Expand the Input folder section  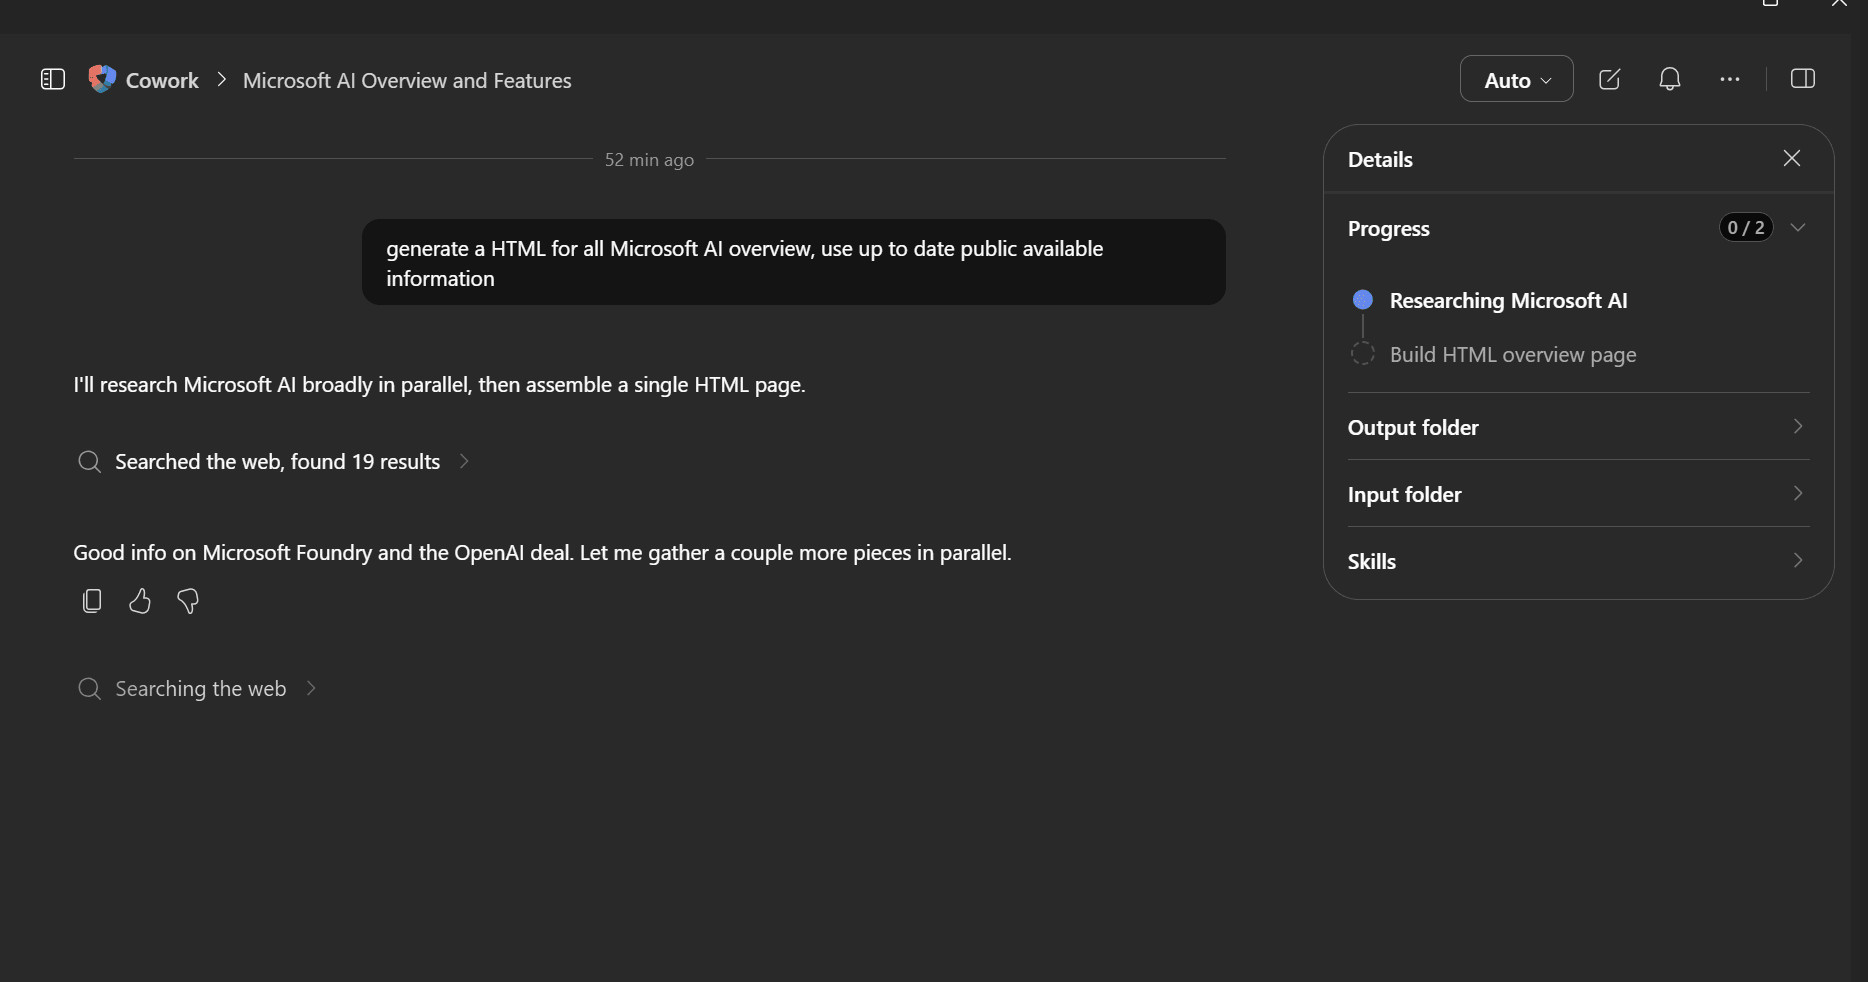click(1578, 494)
